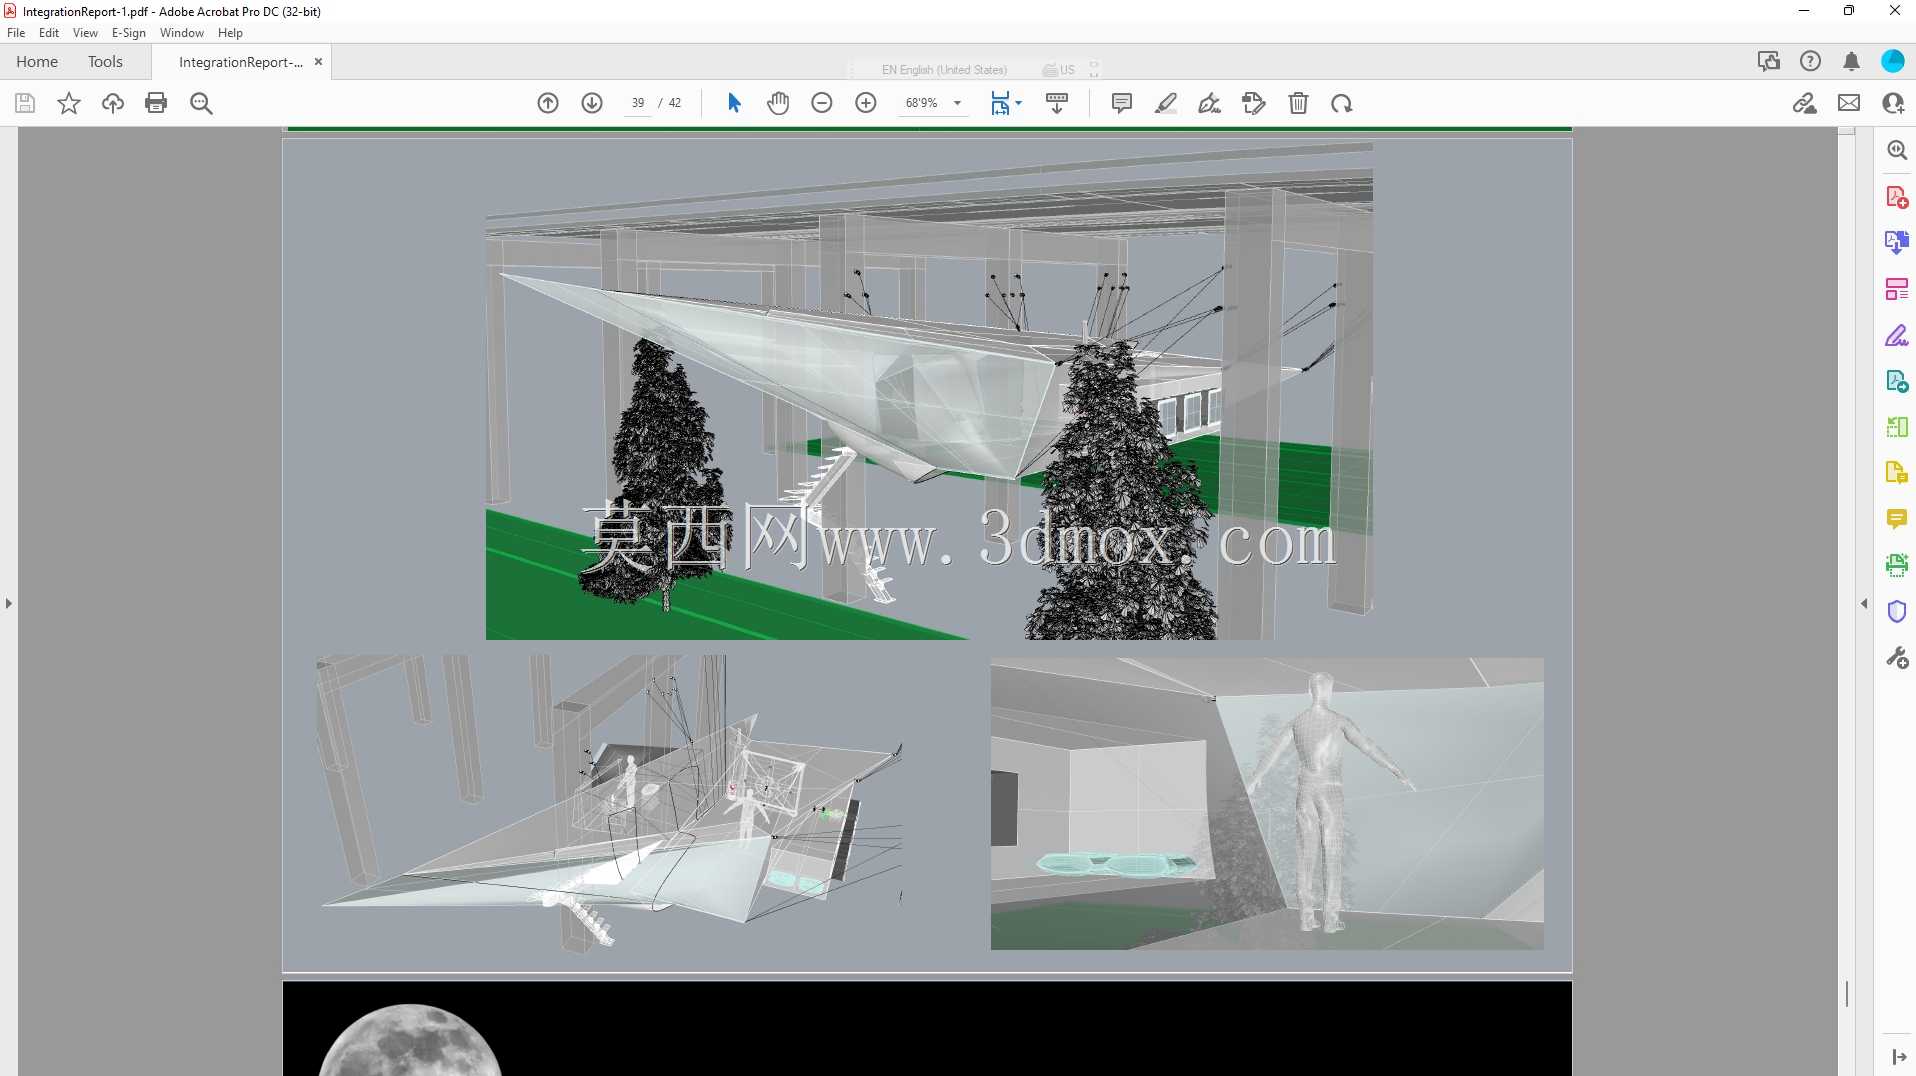The image size is (1916, 1076).
Task: Select the Highlight text pen
Action: (1166, 103)
